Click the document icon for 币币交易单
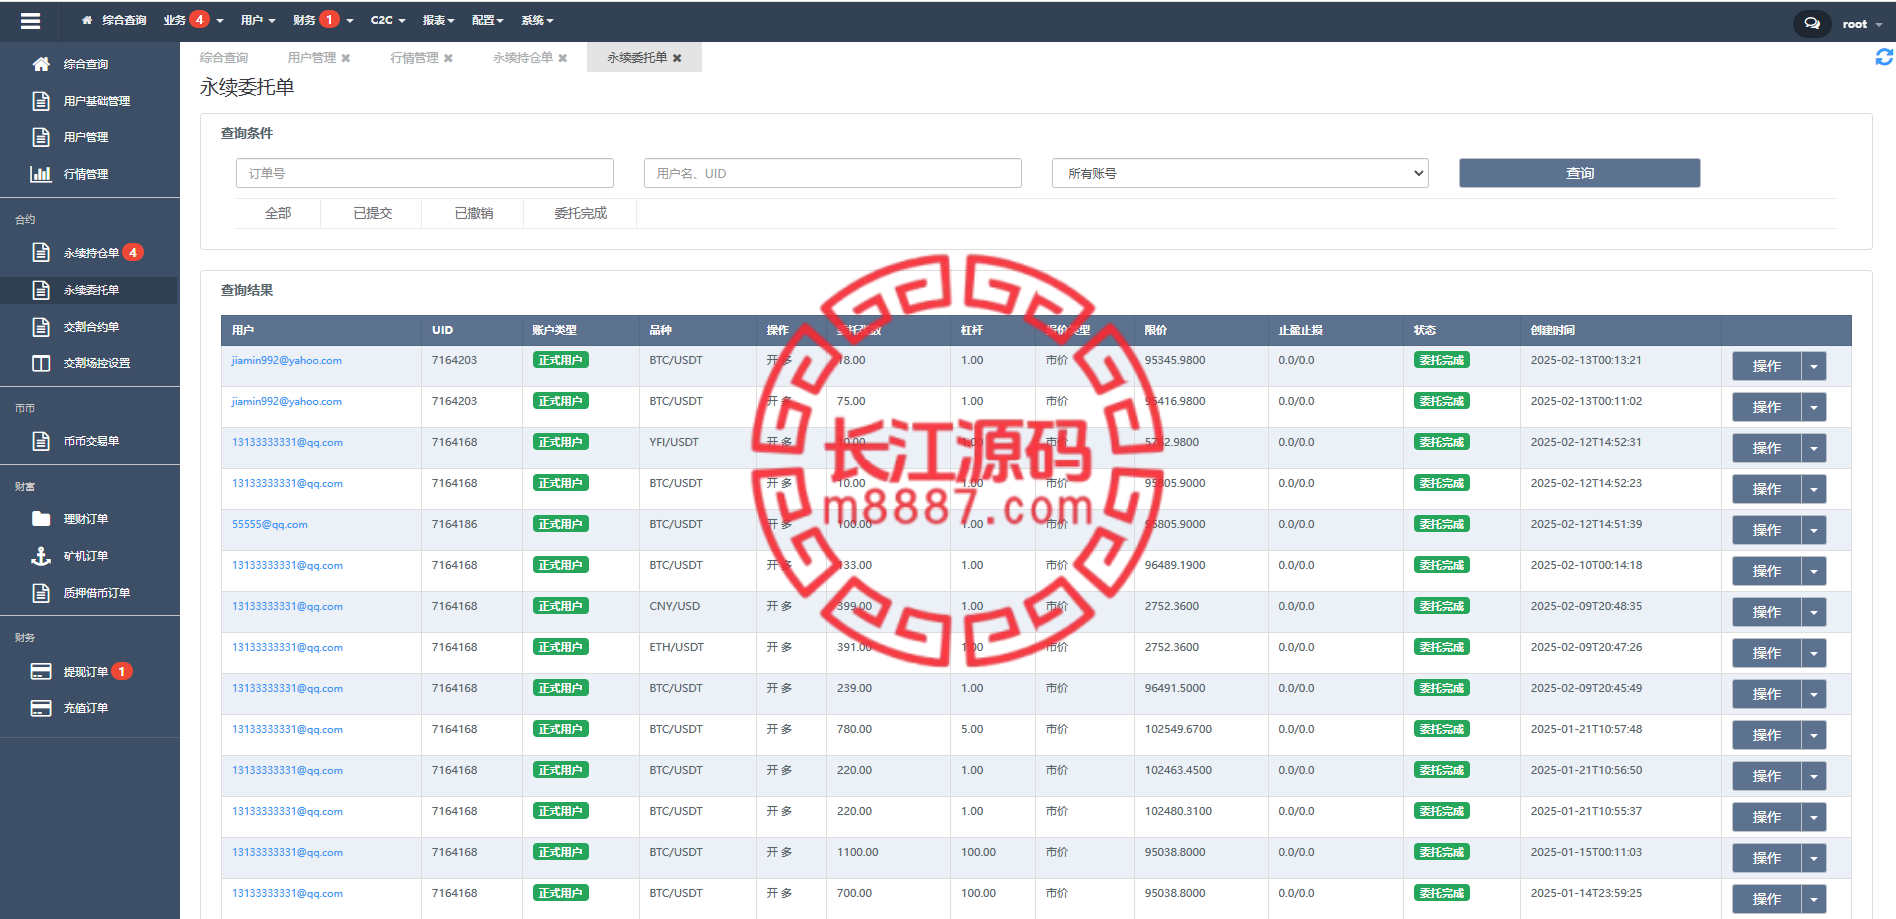1896x919 pixels. click(x=41, y=441)
